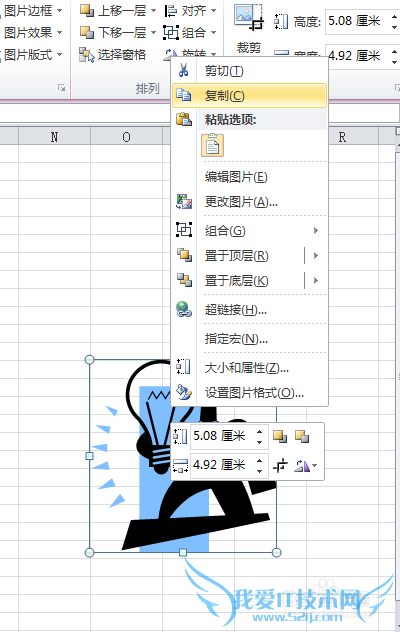Click the mini toolbar Crop icon
Viewport: 400px width, 632px height.
(x=280, y=466)
